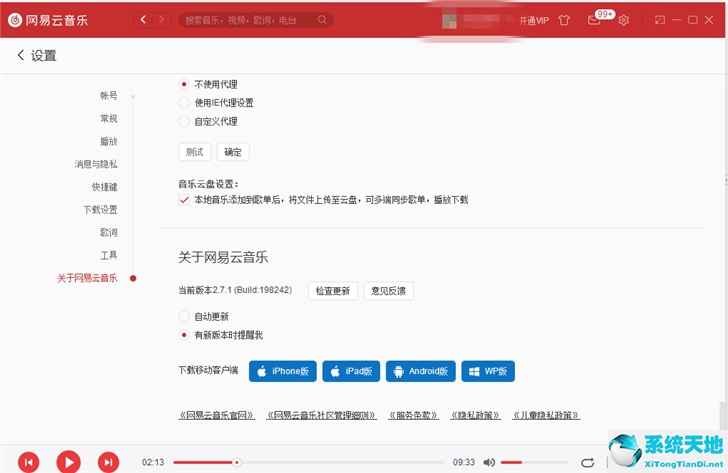728x473 pixels.
Task: Download the WP版 client
Action: pyautogui.click(x=488, y=371)
